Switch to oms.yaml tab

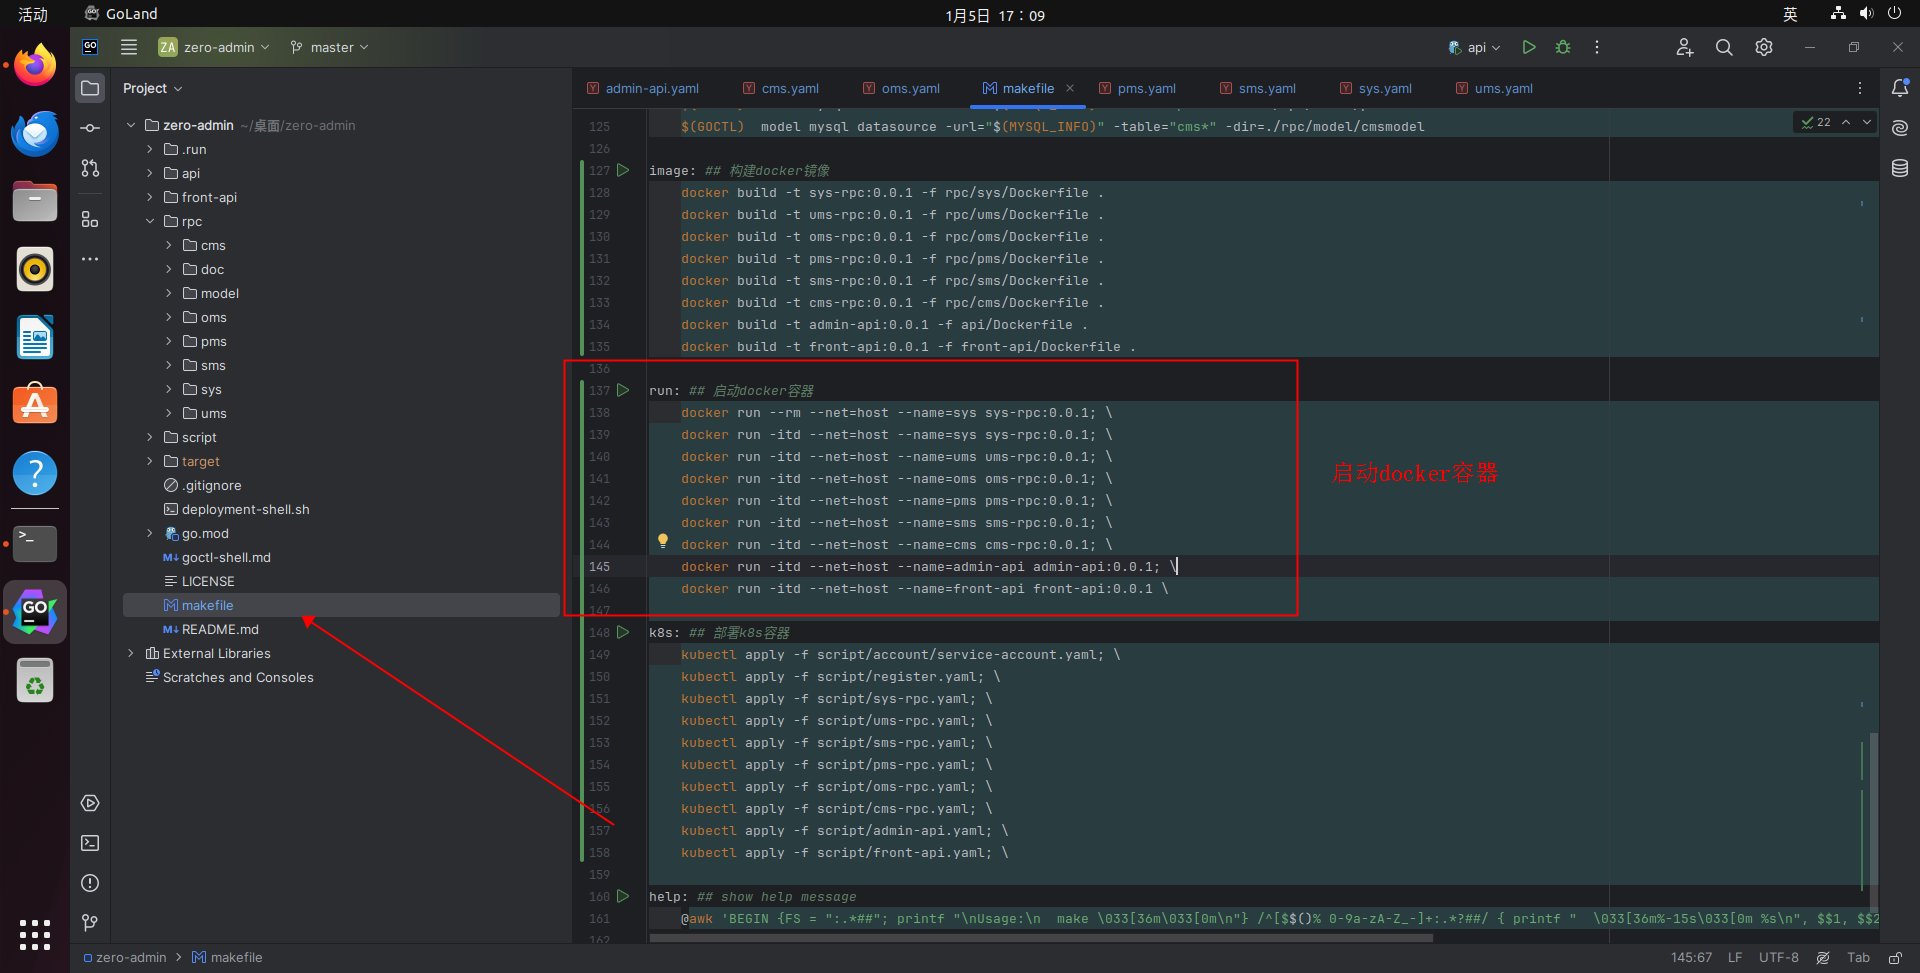pos(901,88)
